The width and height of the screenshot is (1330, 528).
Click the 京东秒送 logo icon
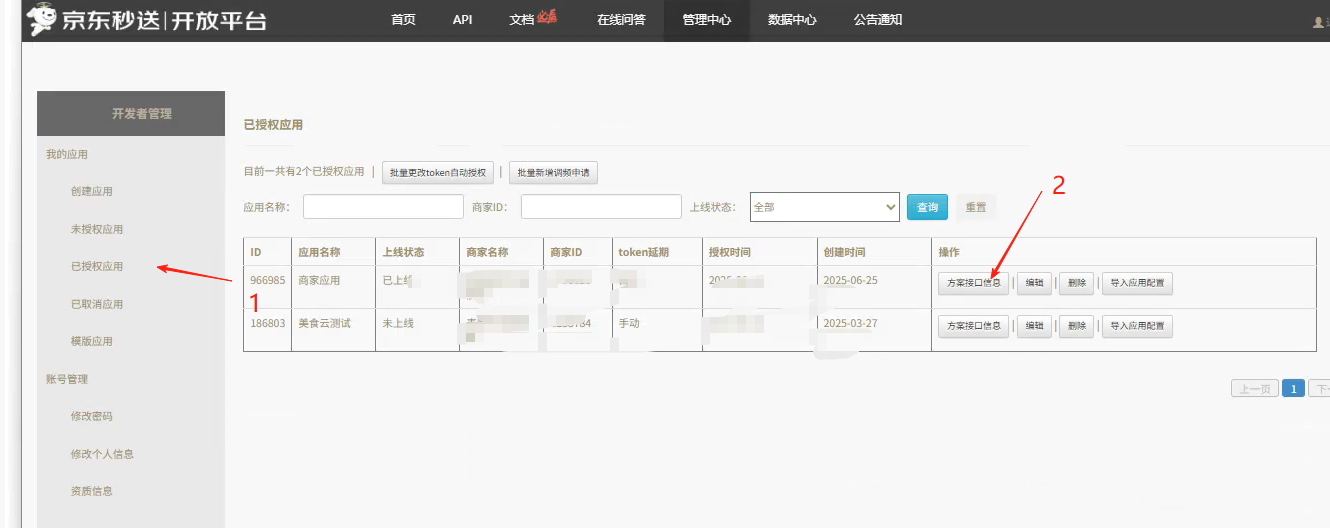41,19
